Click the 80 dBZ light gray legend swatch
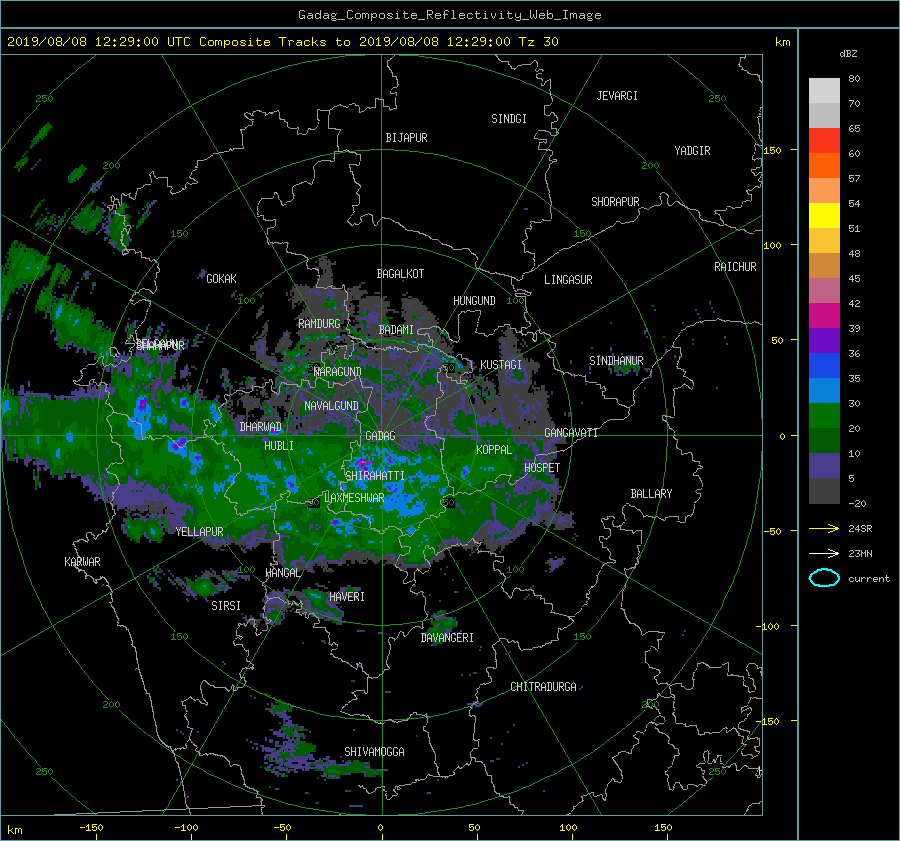This screenshot has height=841, width=900. tap(824, 90)
